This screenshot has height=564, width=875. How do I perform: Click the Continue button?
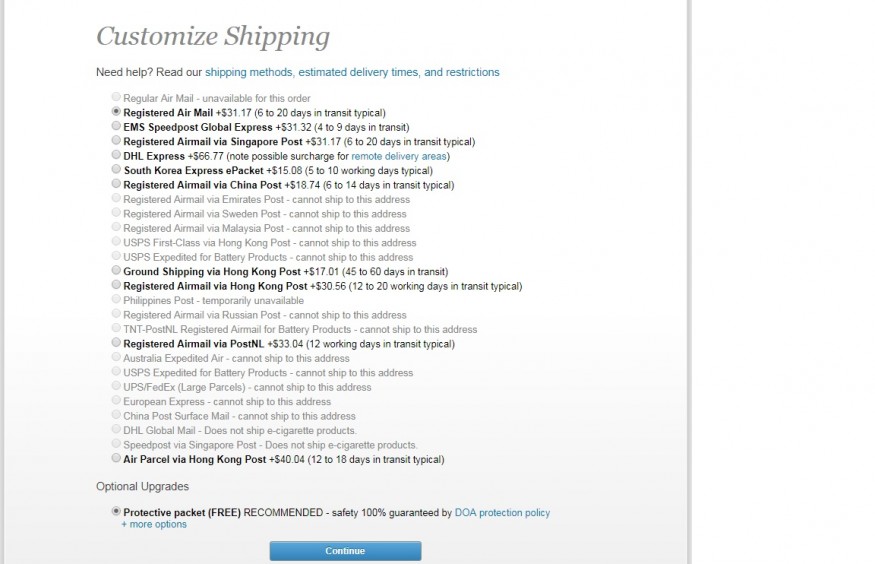point(345,551)
